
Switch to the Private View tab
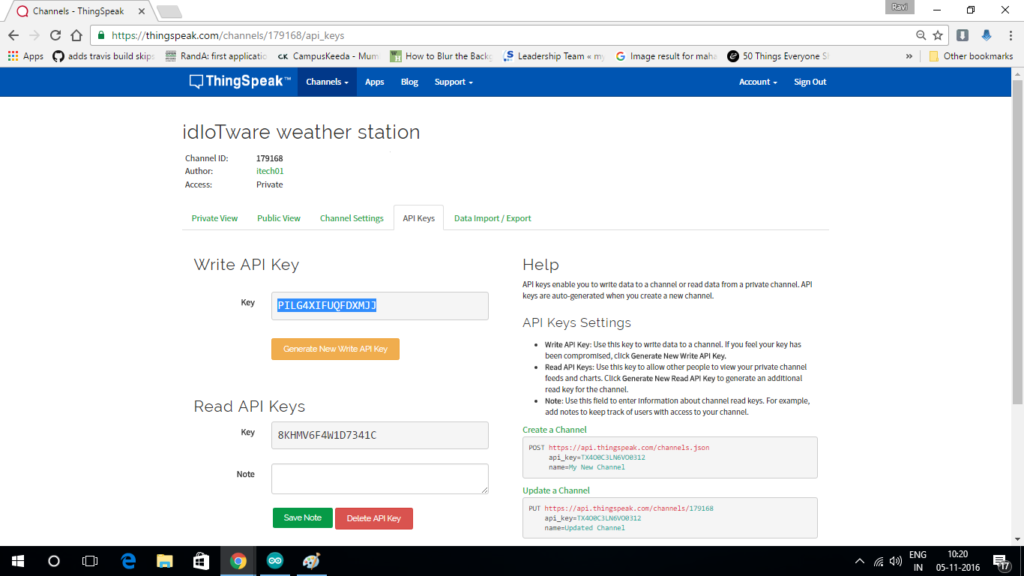coord(214,218)
